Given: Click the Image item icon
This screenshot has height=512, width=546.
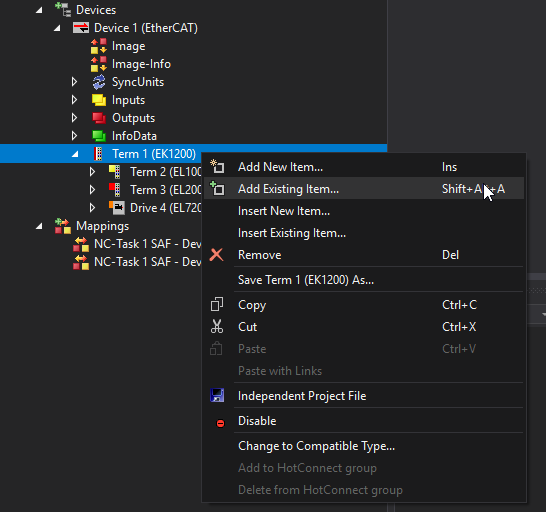Looking at the screenshot, I should pos(99,46).
